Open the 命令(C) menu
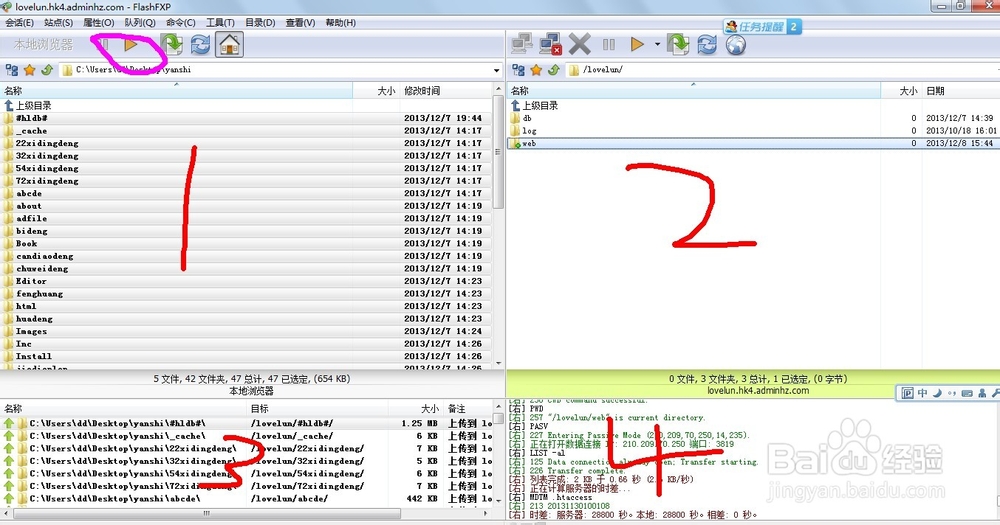This screenshot has width=1000, height=525. (x=180, y=22)
